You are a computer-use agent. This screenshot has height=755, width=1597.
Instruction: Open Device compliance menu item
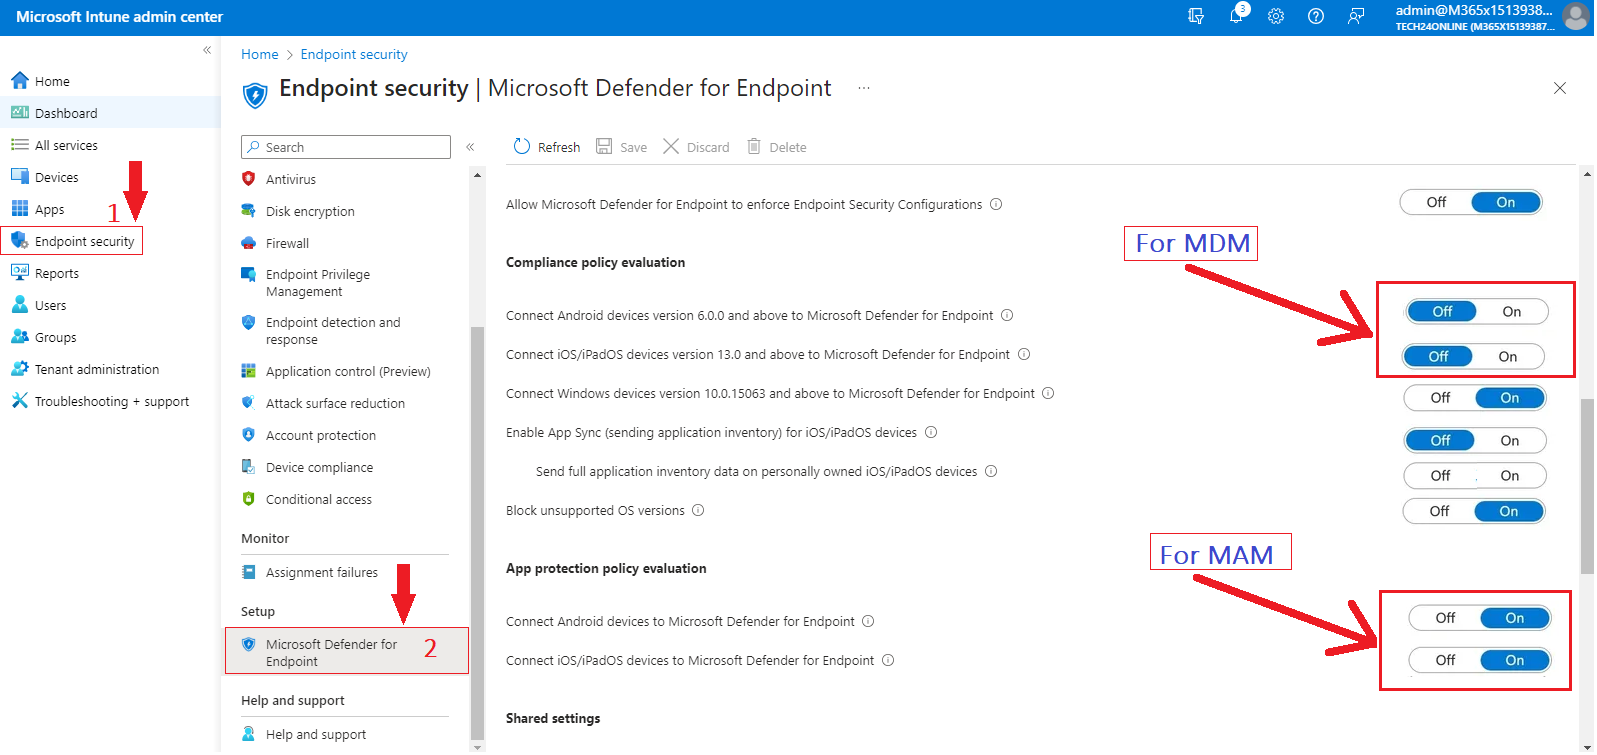tap(319, 467)
